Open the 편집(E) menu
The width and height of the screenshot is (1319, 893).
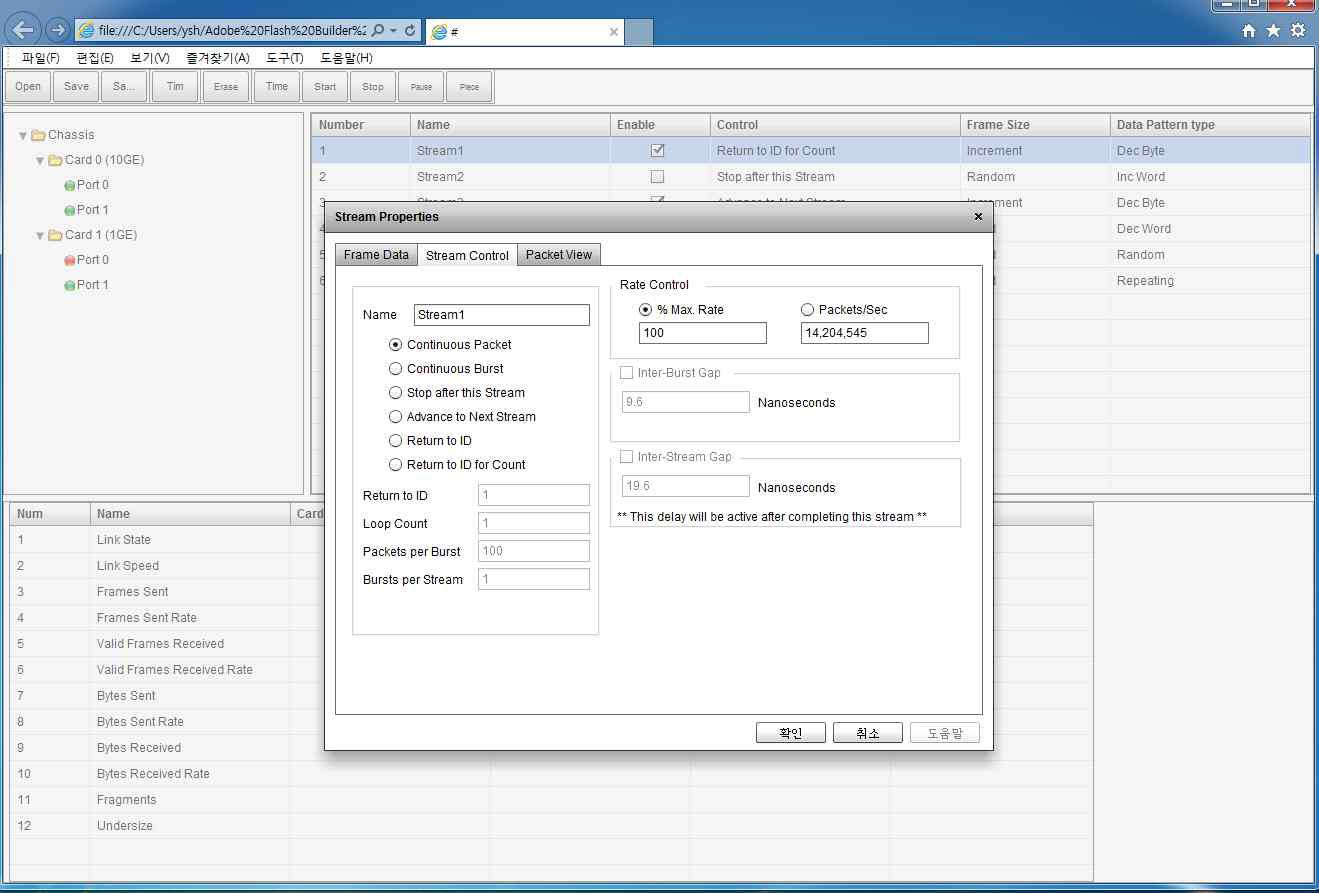coord(95,58)
